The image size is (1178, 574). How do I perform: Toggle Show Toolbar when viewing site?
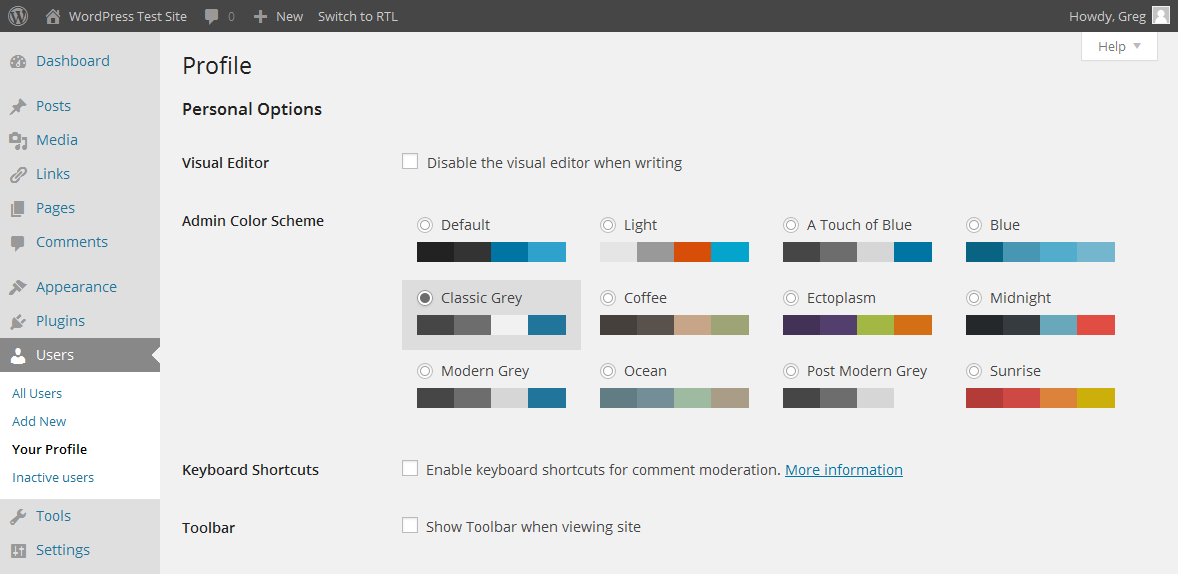[410, 525]
